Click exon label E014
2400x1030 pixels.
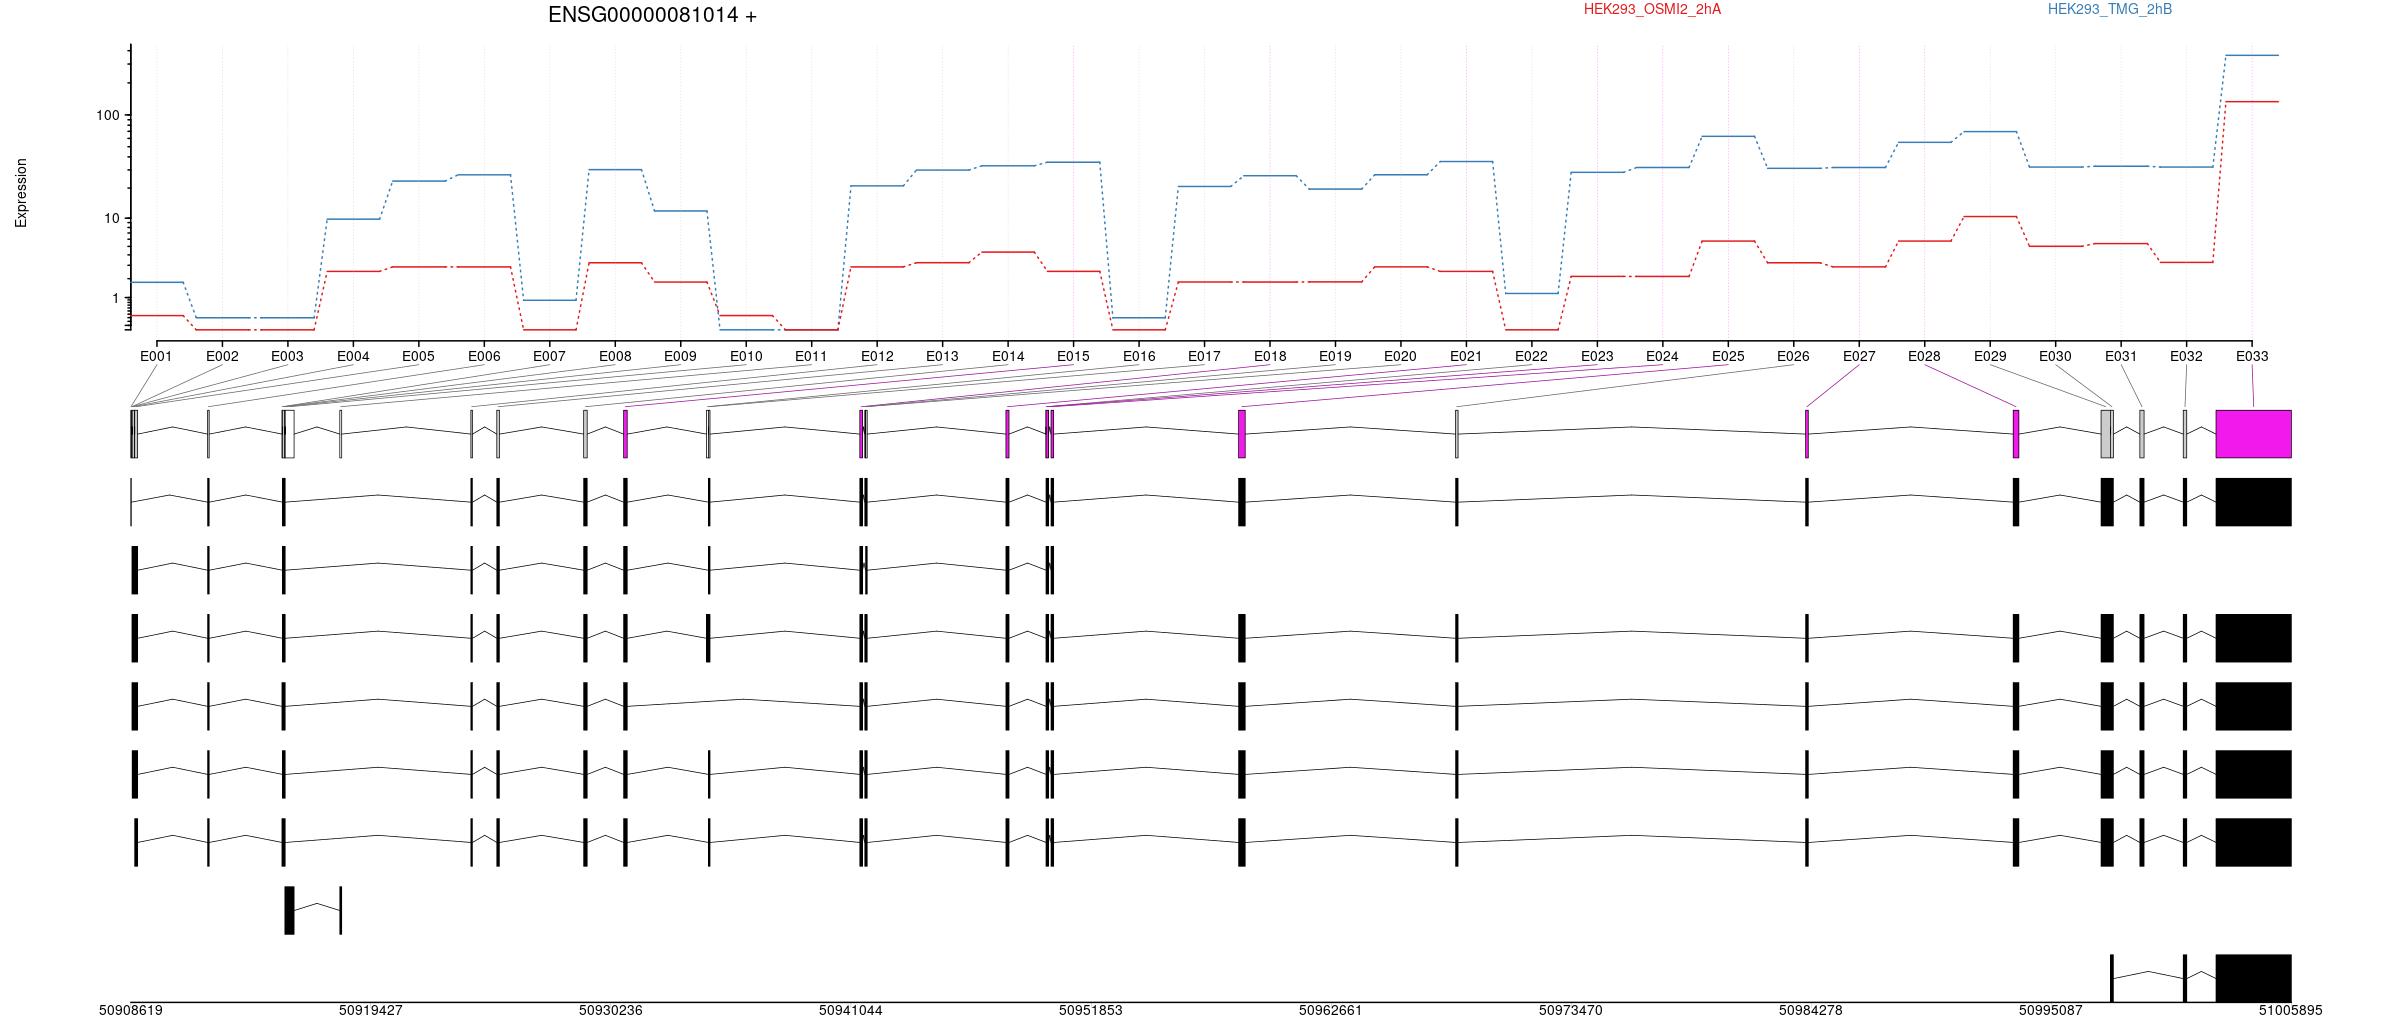[x=1008, y=356]
